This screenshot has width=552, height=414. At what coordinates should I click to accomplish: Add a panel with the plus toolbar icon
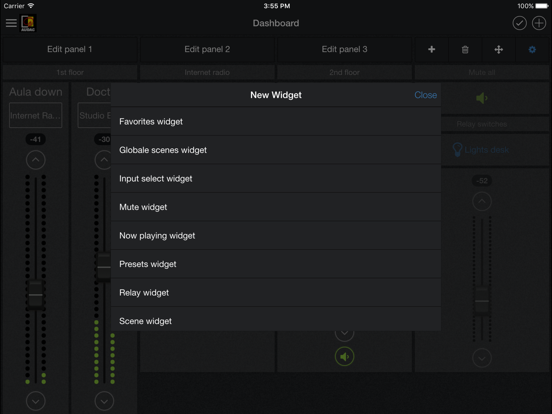click(432, 50)
